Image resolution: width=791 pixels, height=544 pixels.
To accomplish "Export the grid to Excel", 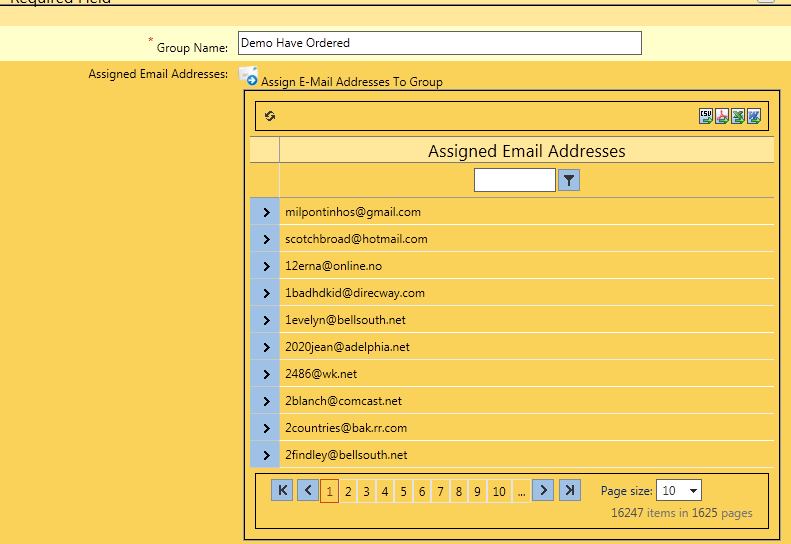I will coord(738,116).
